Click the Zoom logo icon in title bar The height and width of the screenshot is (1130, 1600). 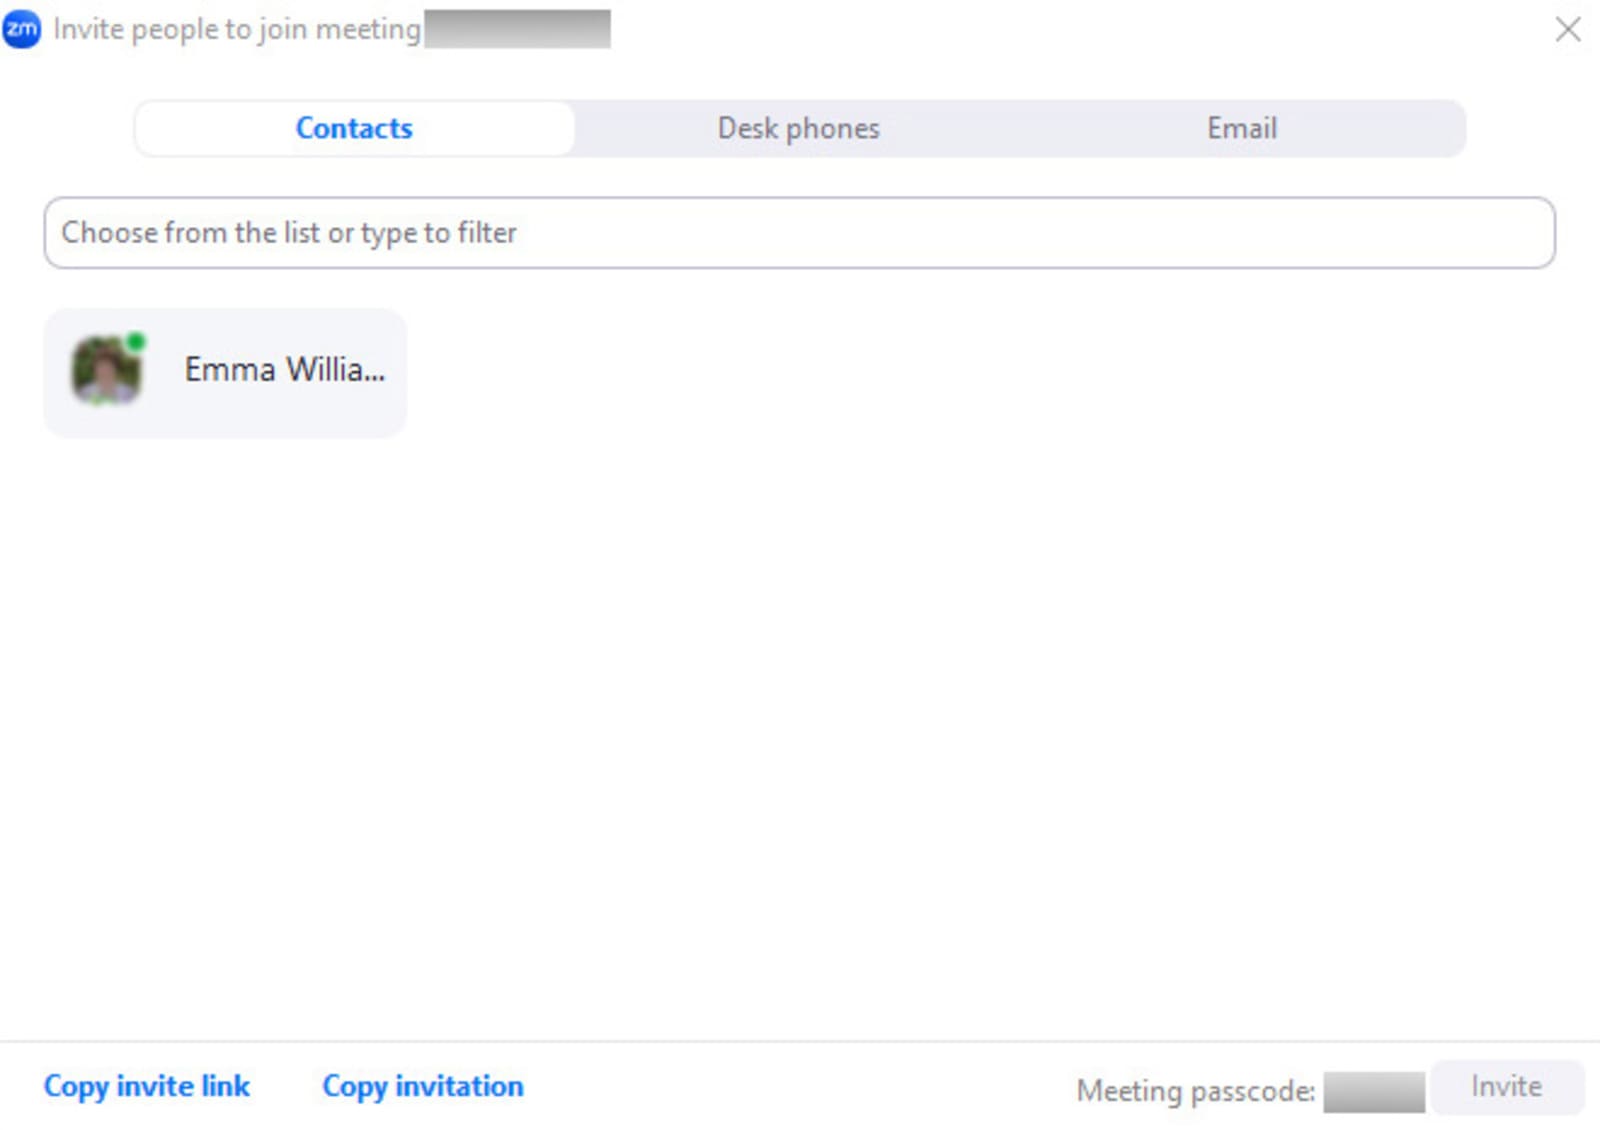tap(22, 29)
